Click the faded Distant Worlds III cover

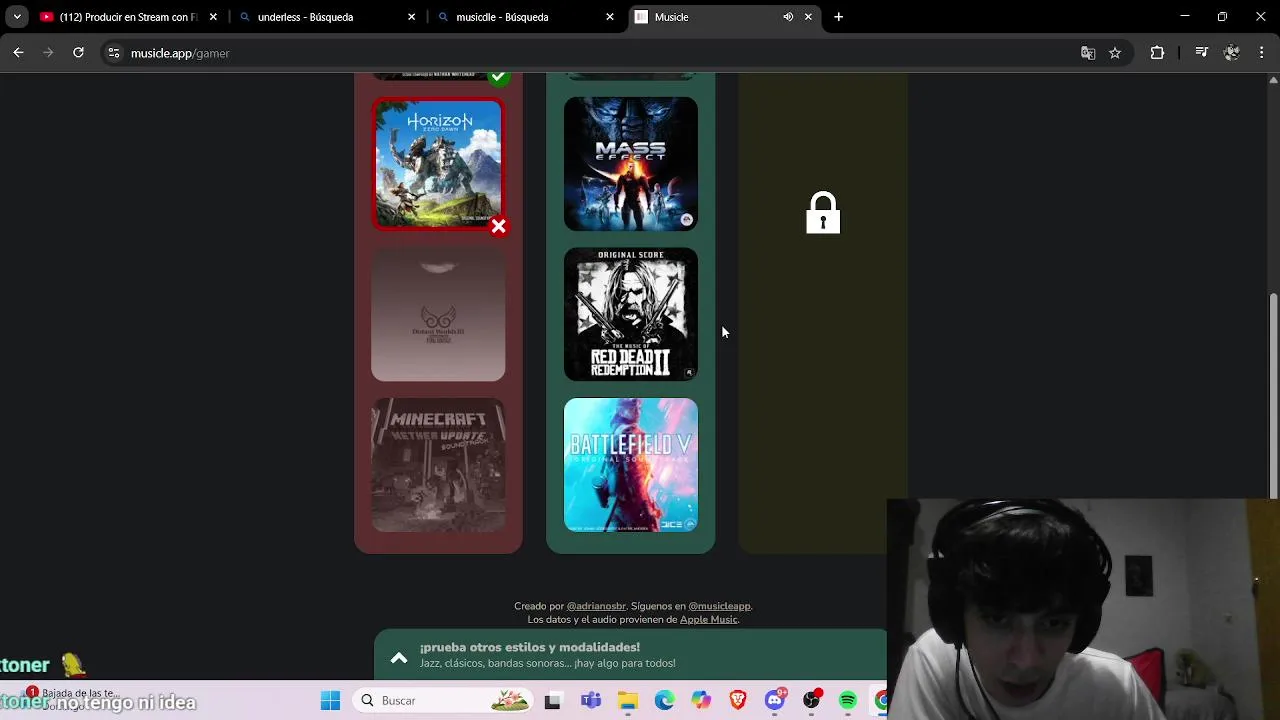pos(438,314)
